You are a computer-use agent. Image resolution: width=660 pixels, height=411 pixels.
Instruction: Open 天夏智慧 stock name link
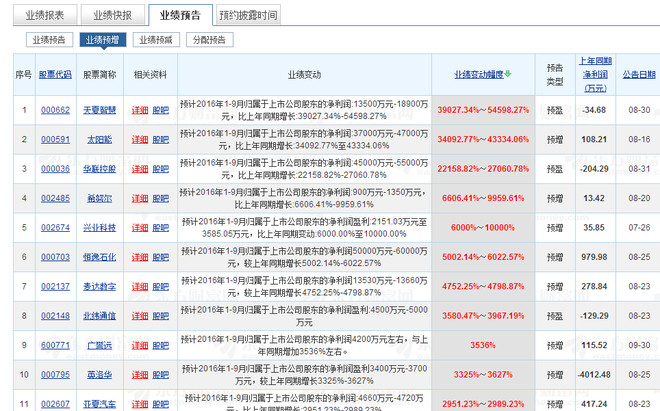tap(99, 110)
